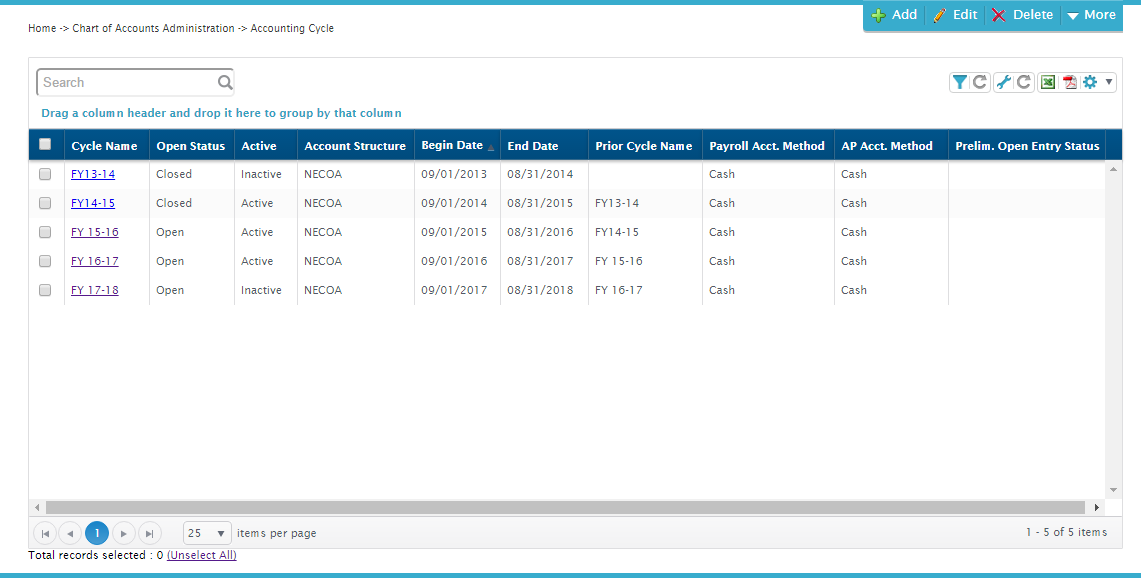Go to next page

(124, 534)
